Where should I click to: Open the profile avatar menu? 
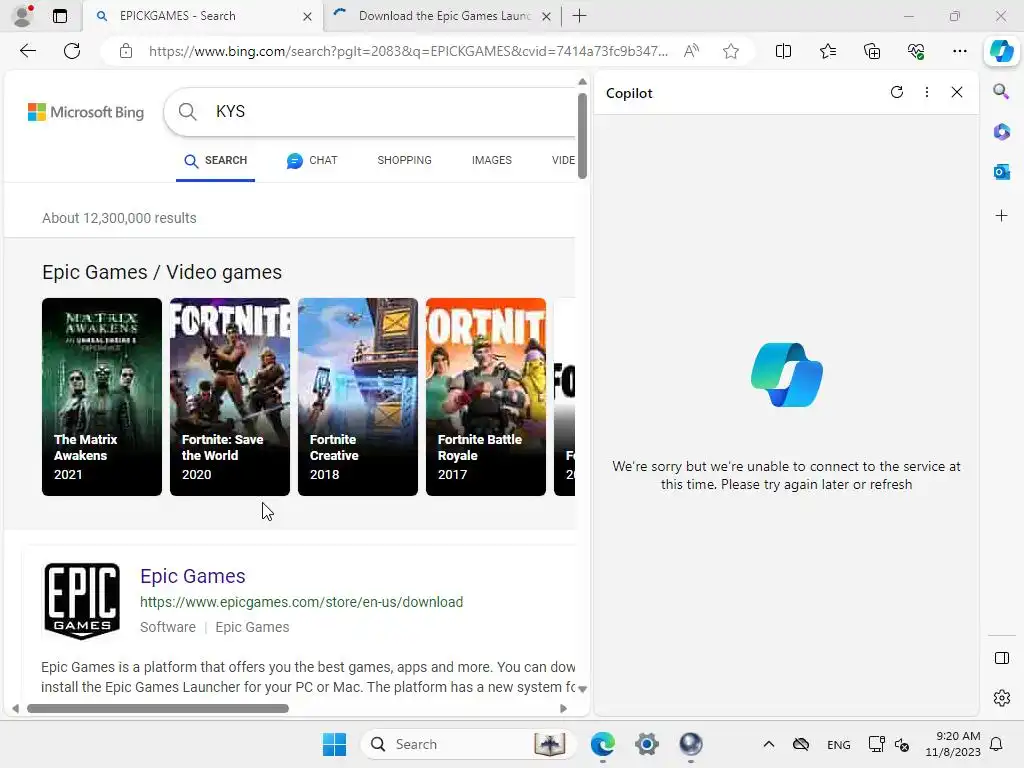[x=23, y=16]
